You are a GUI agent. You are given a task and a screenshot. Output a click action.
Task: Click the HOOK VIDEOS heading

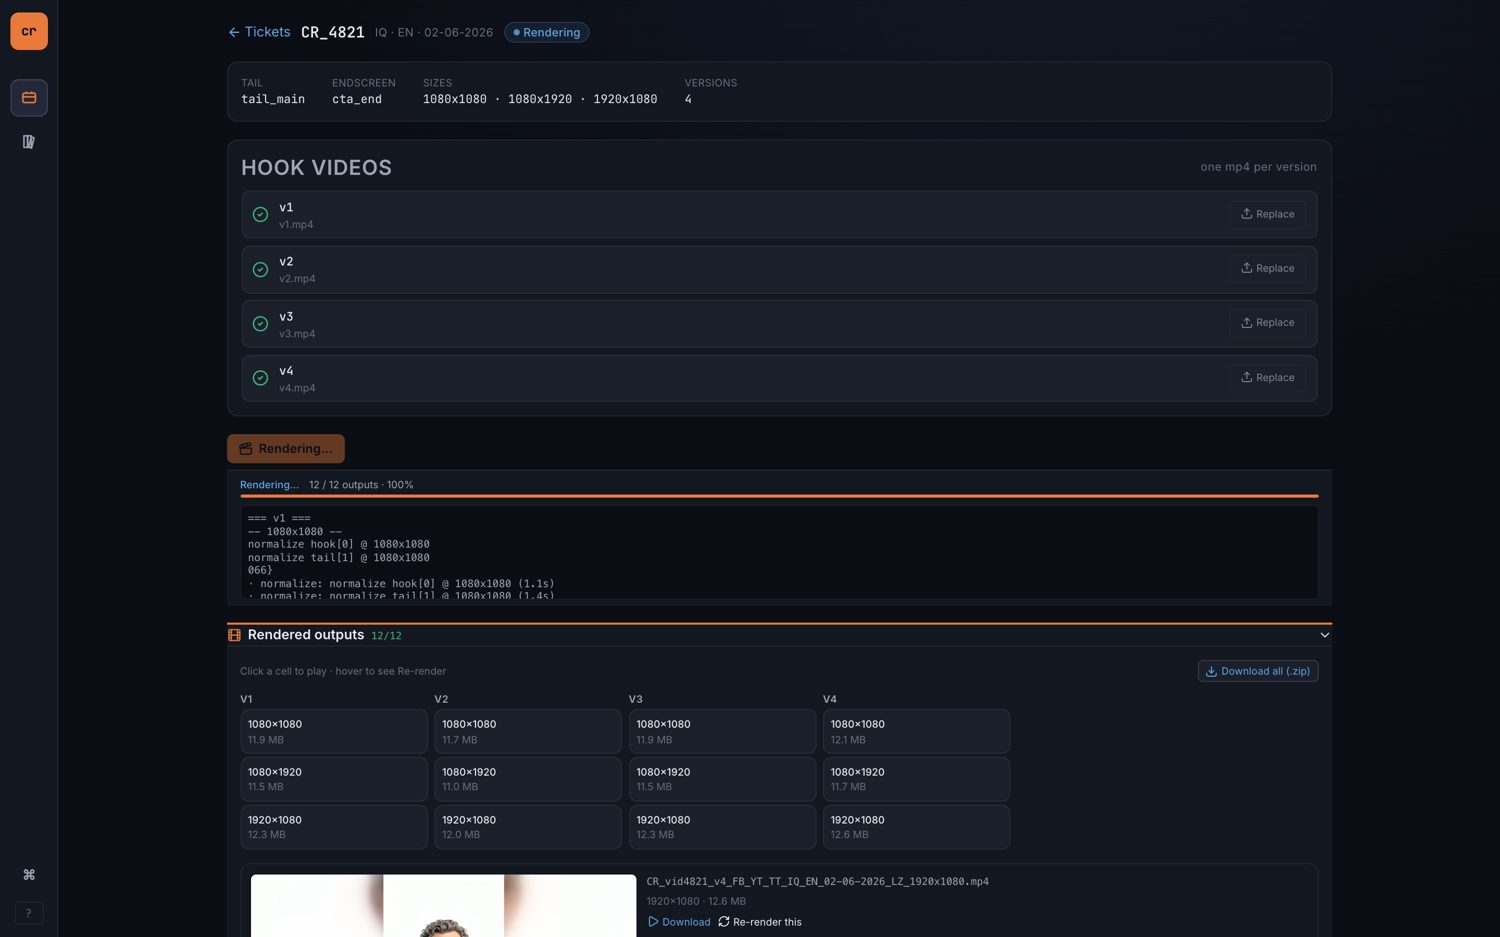316,168
